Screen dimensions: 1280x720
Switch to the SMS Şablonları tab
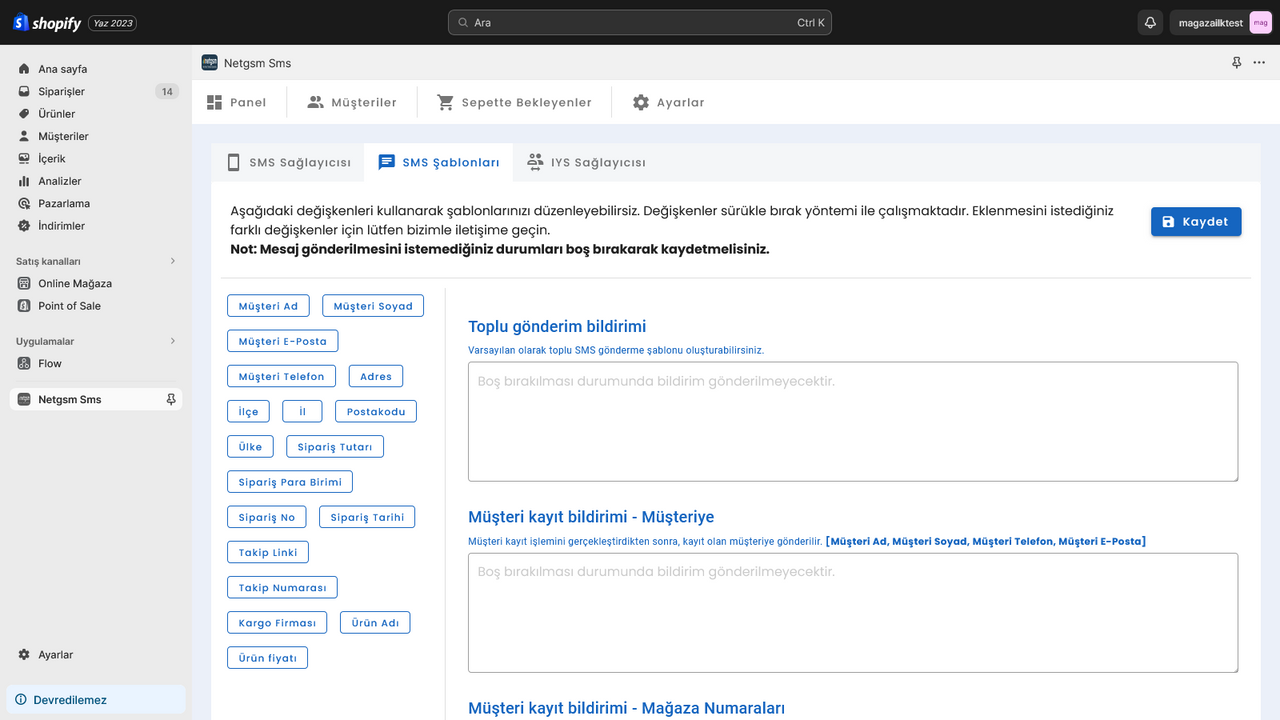439,162
